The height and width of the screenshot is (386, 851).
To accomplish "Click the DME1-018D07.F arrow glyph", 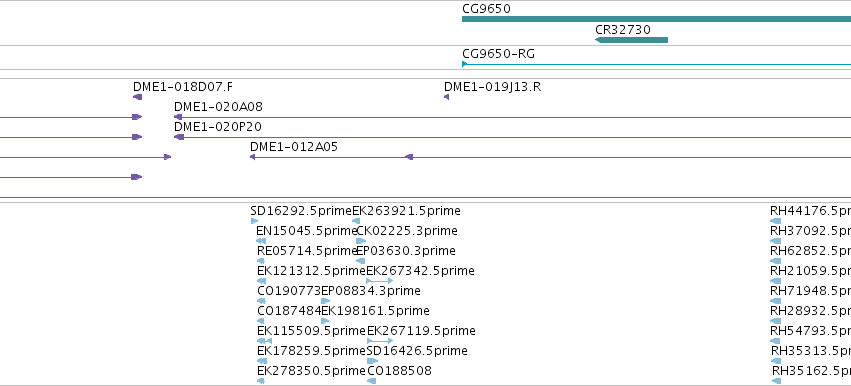I will coord(137,97).
